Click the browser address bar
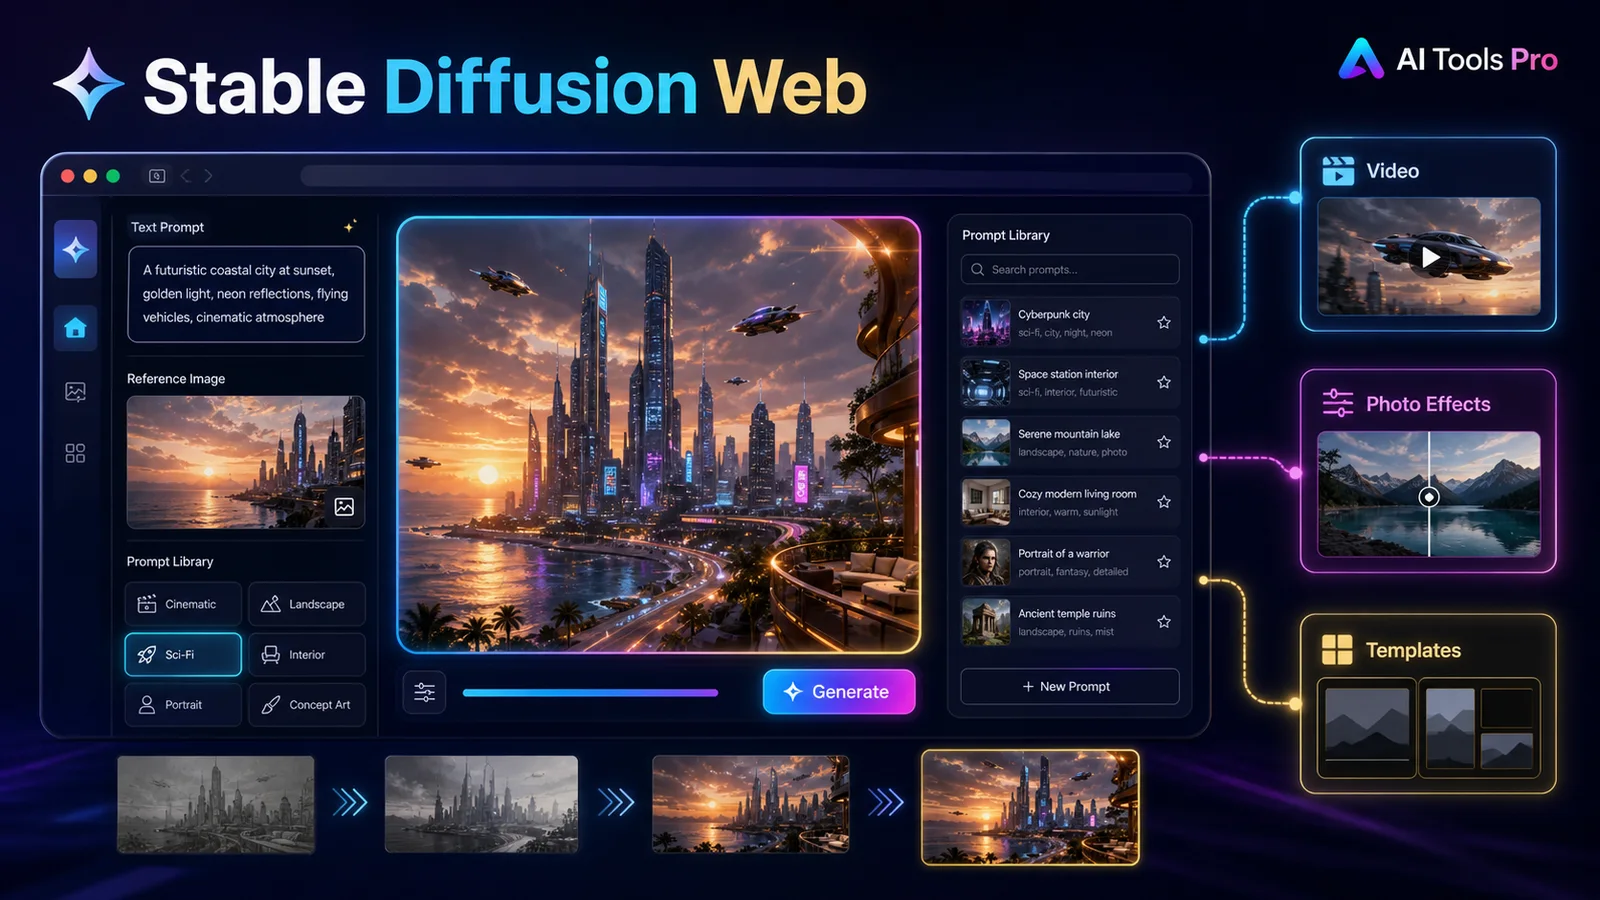The height and width of the screenshot is (900, 1600). [x=745, y=176]
